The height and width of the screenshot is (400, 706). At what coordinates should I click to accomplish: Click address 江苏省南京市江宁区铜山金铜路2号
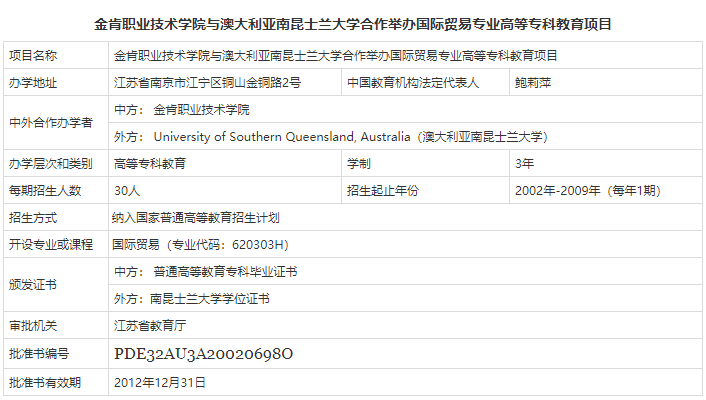point(207,82)
